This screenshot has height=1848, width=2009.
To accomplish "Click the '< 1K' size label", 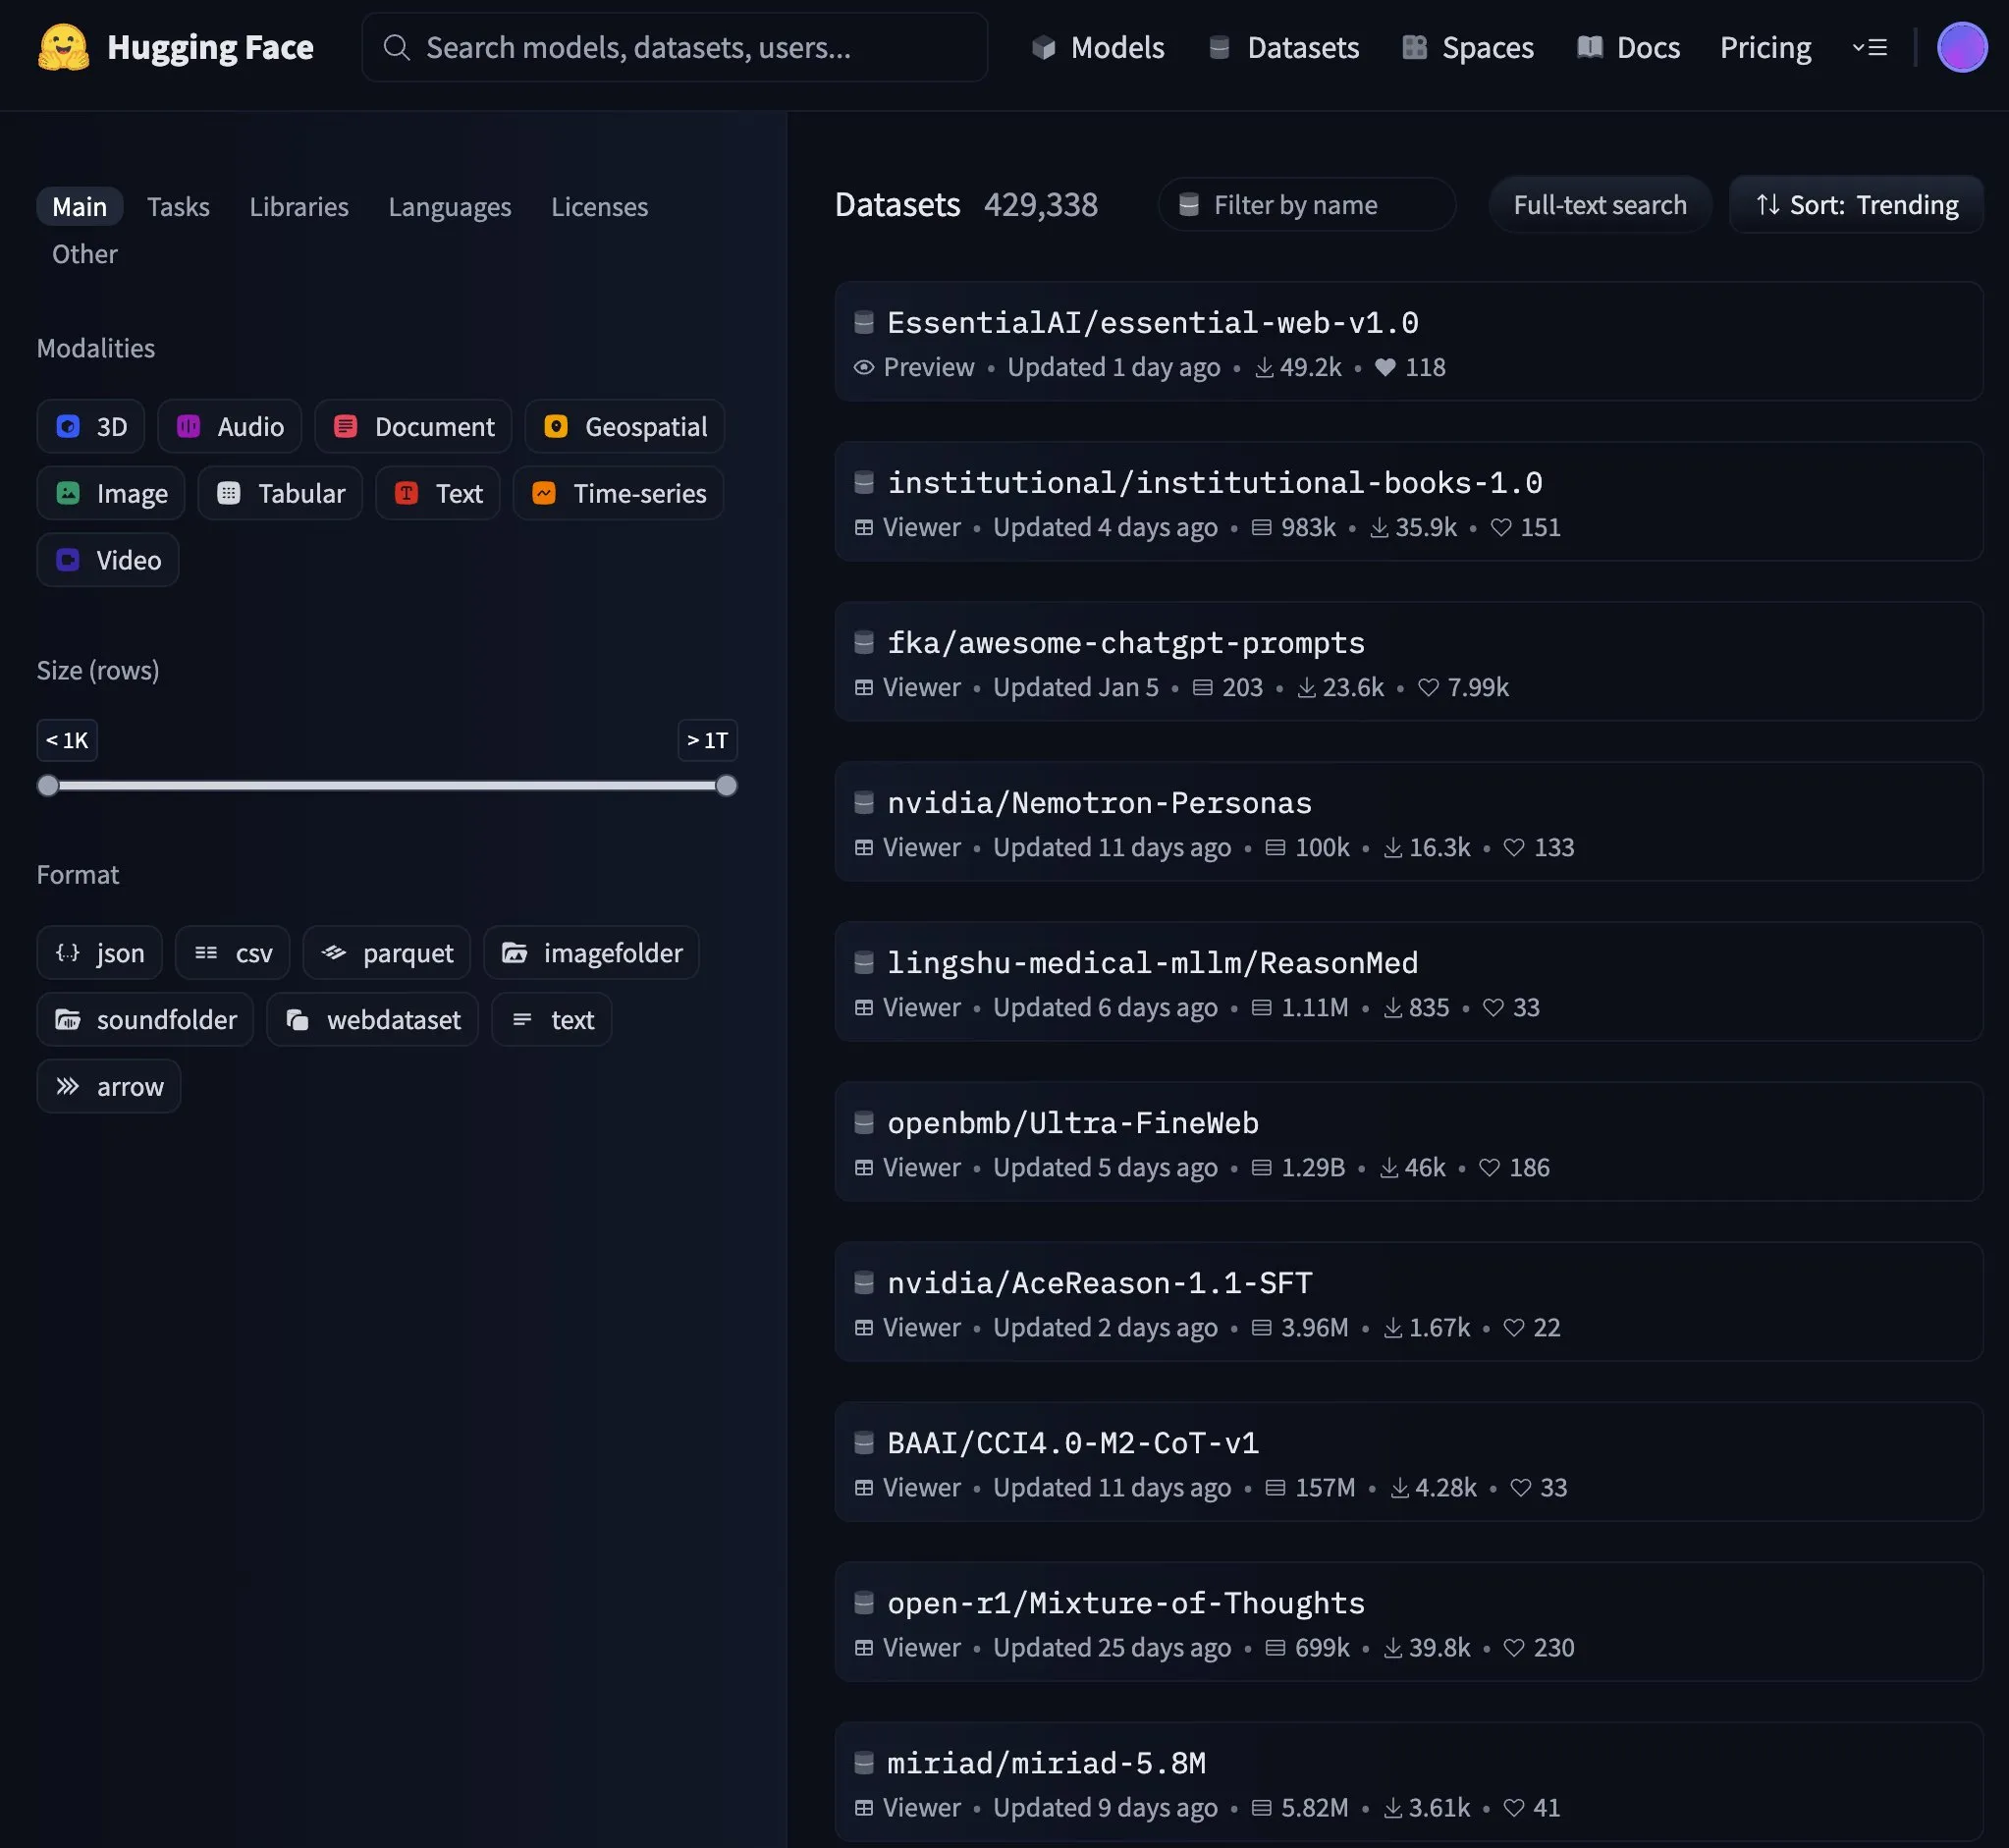I will click(67, 740).
